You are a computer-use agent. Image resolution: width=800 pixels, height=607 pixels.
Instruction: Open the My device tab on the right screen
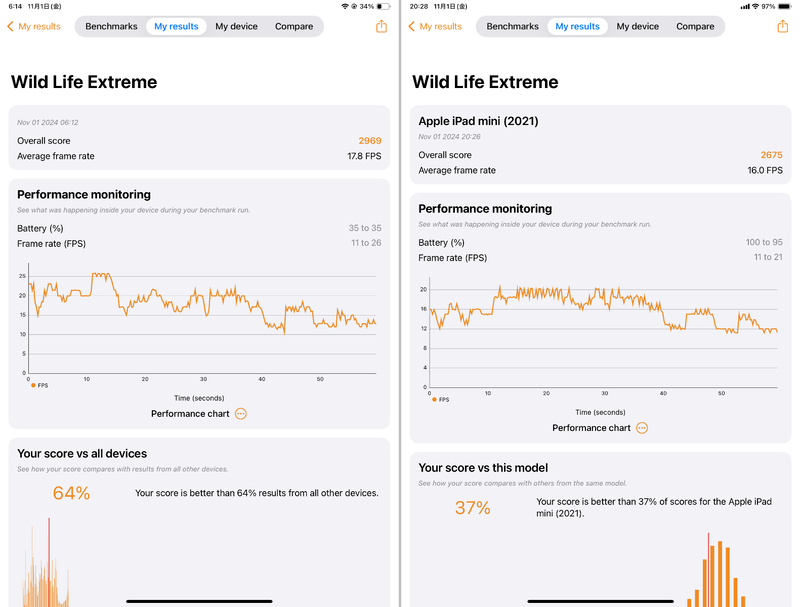coord(637,27)
